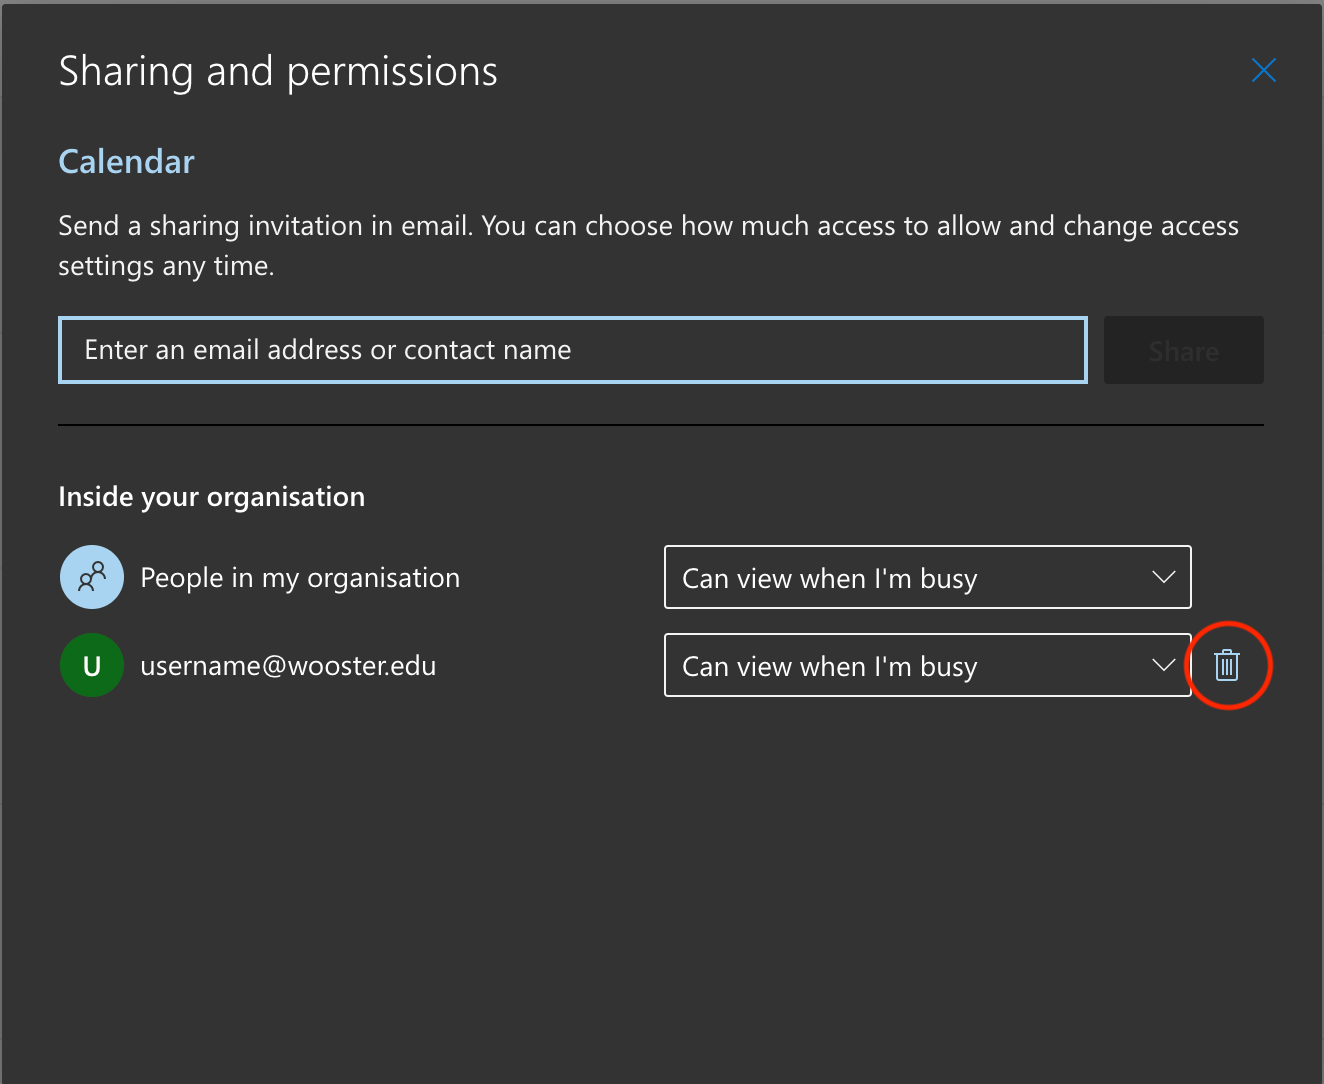Open permission dropdown for username@wooster.edu
Image resolution: width=1324 pixels, height=1084 pixels.
tap(926, 665)
